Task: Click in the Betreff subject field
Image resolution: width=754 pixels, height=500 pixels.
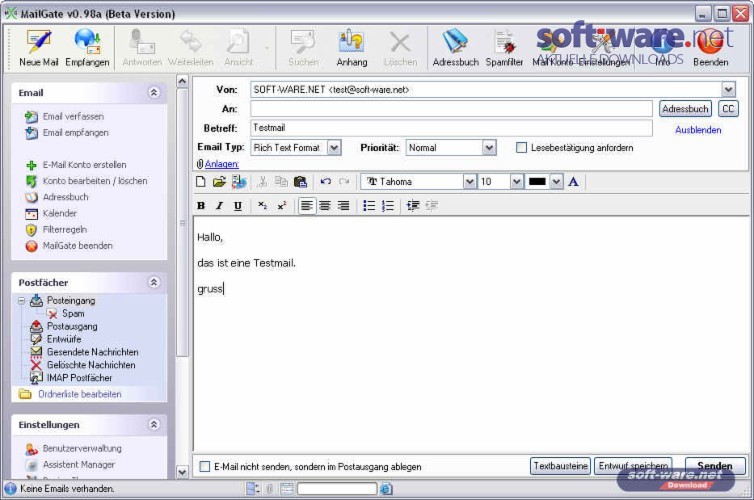Action: pyautogui.click(x=451, y=128)
